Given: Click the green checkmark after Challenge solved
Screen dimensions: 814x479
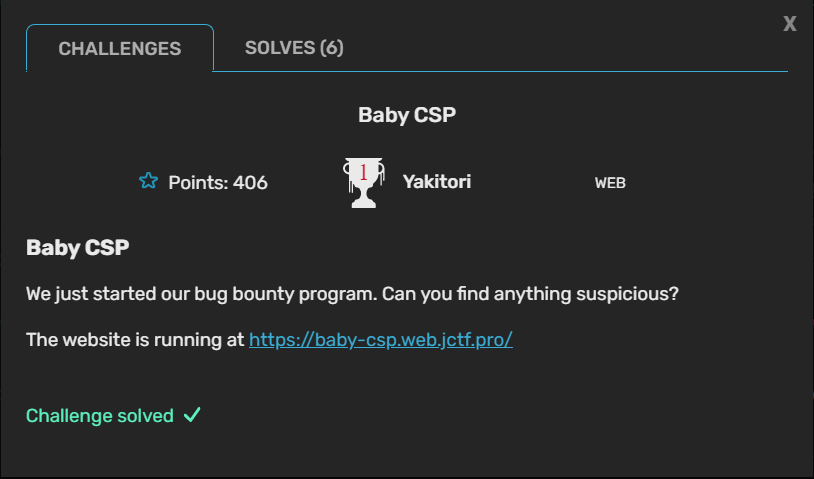Looking at the screenshot, I should (x=193, y=415).
